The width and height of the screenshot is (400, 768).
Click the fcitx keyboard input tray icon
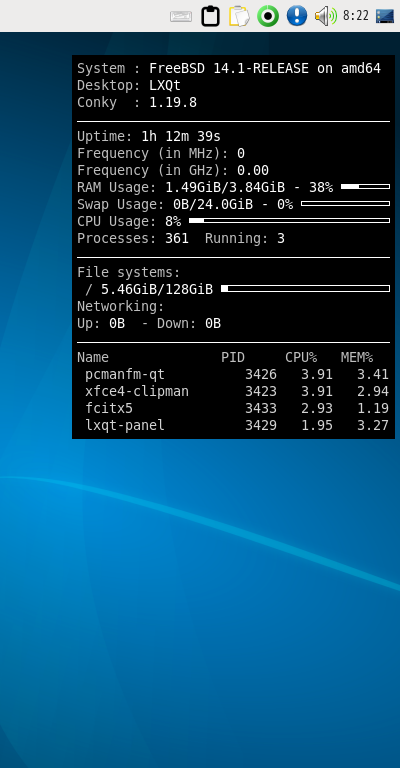click(181, 16)
